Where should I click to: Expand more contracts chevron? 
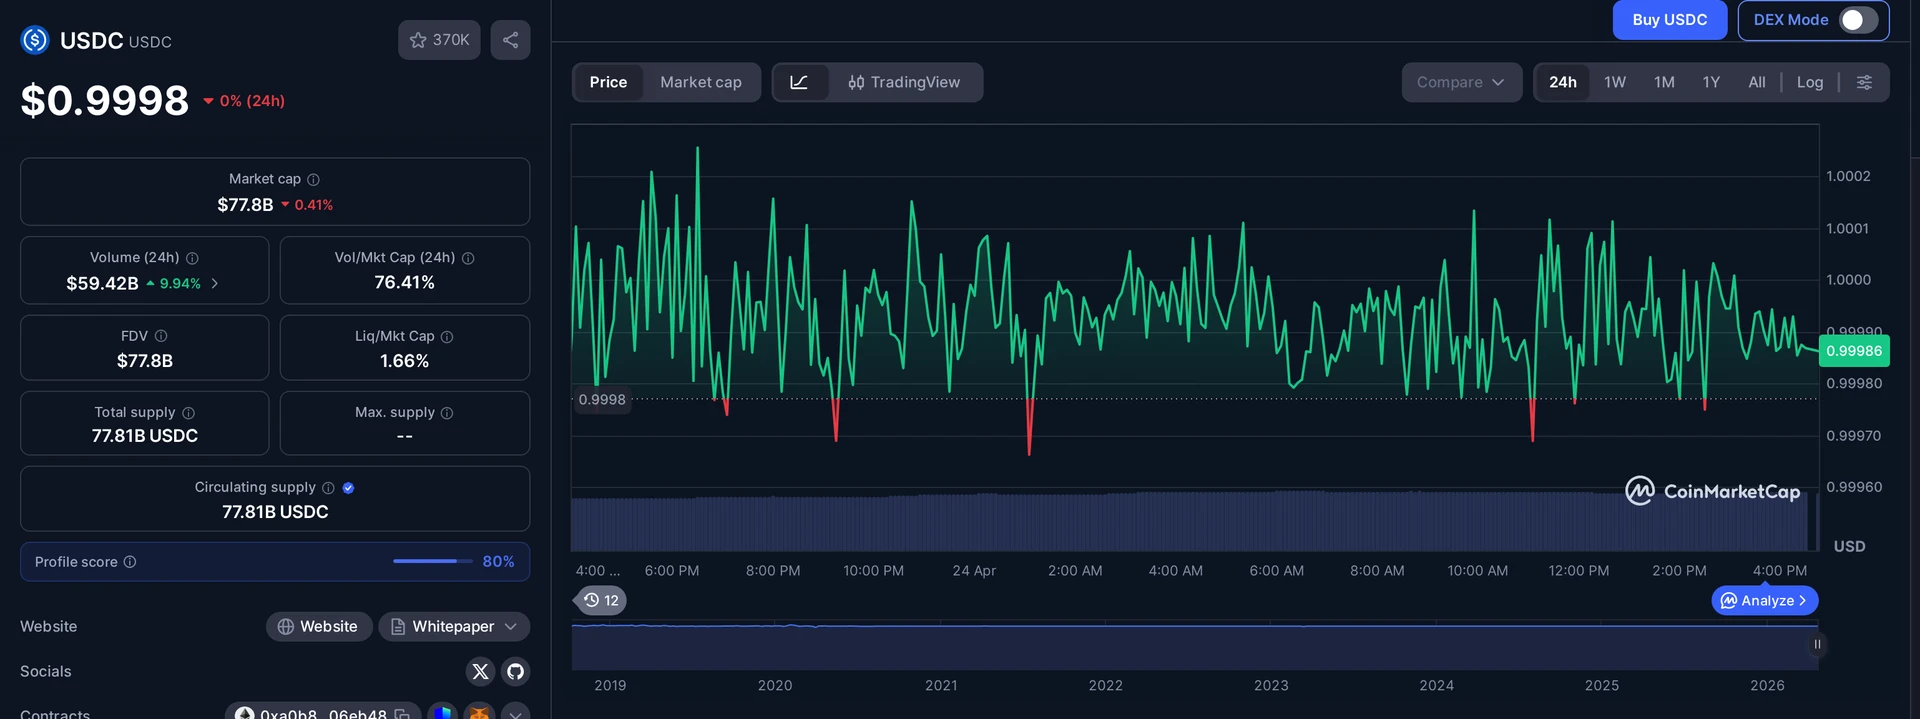pos(515,714)
